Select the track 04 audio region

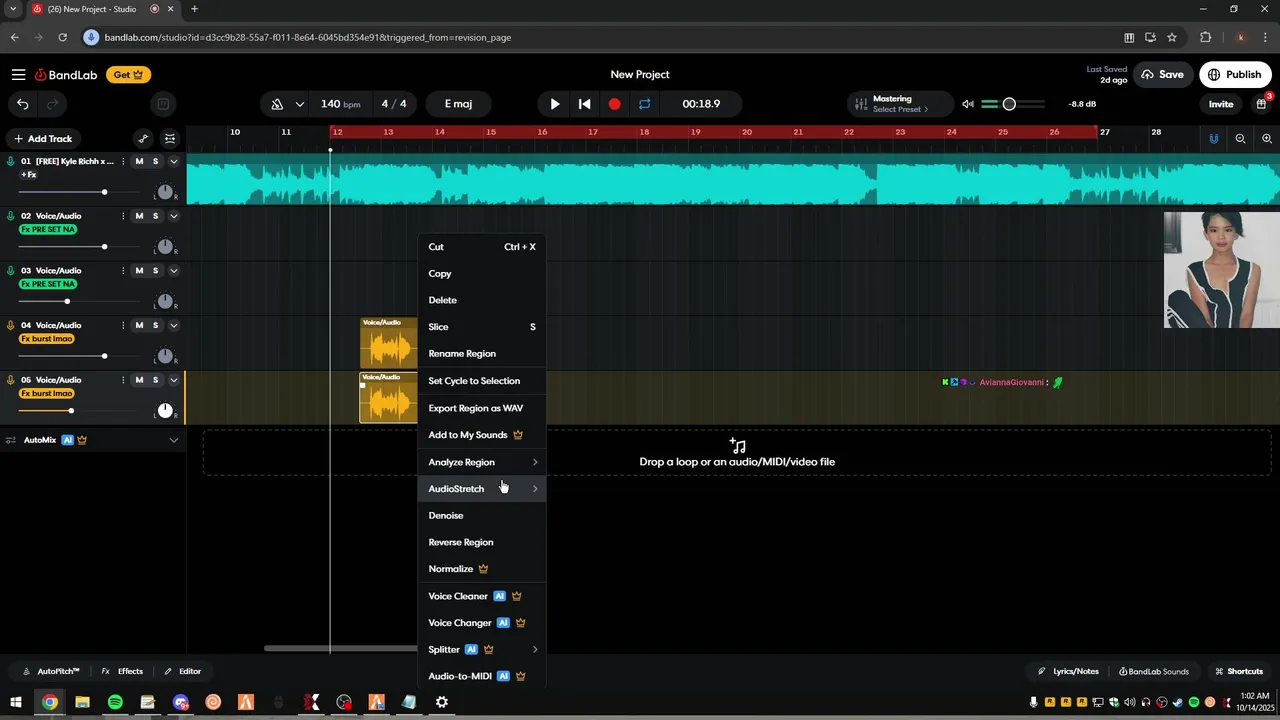pos(388,343)
